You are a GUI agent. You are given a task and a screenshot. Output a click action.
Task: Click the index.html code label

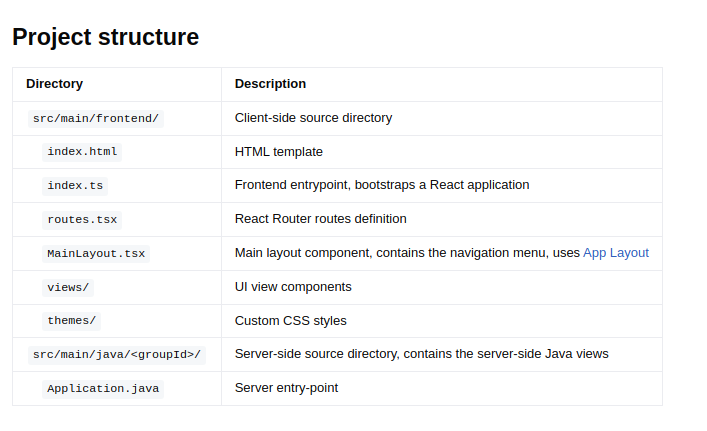pyautogui.click(x=82, y=152)
